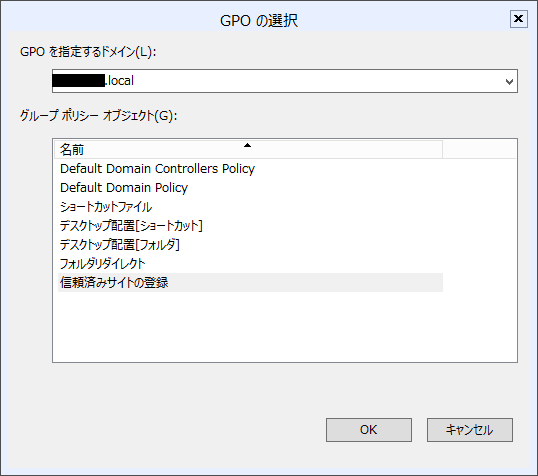Select Default Domain Policy entry
This screenshot has width=538, height=476.
pos(124,188)
